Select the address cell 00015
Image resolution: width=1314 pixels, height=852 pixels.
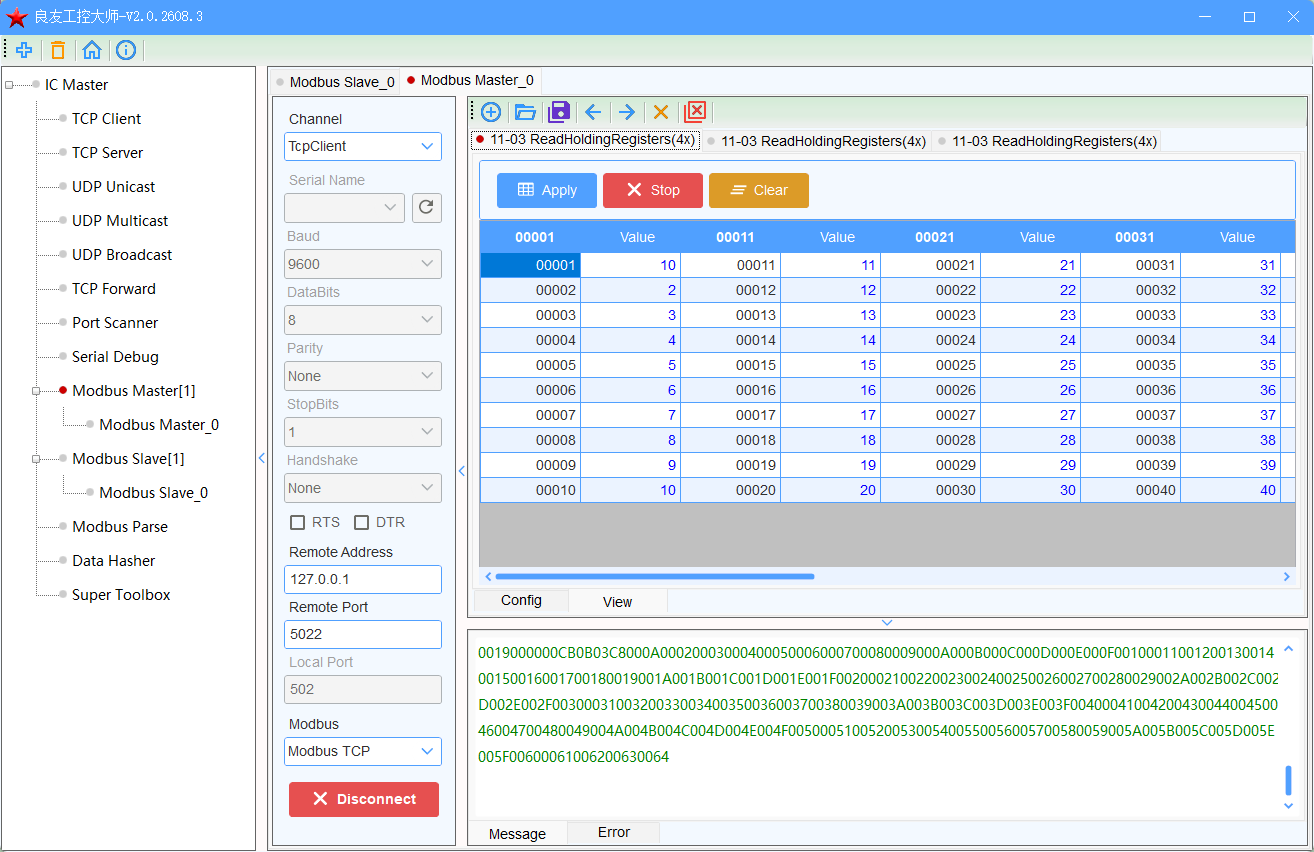pos(731,365)
